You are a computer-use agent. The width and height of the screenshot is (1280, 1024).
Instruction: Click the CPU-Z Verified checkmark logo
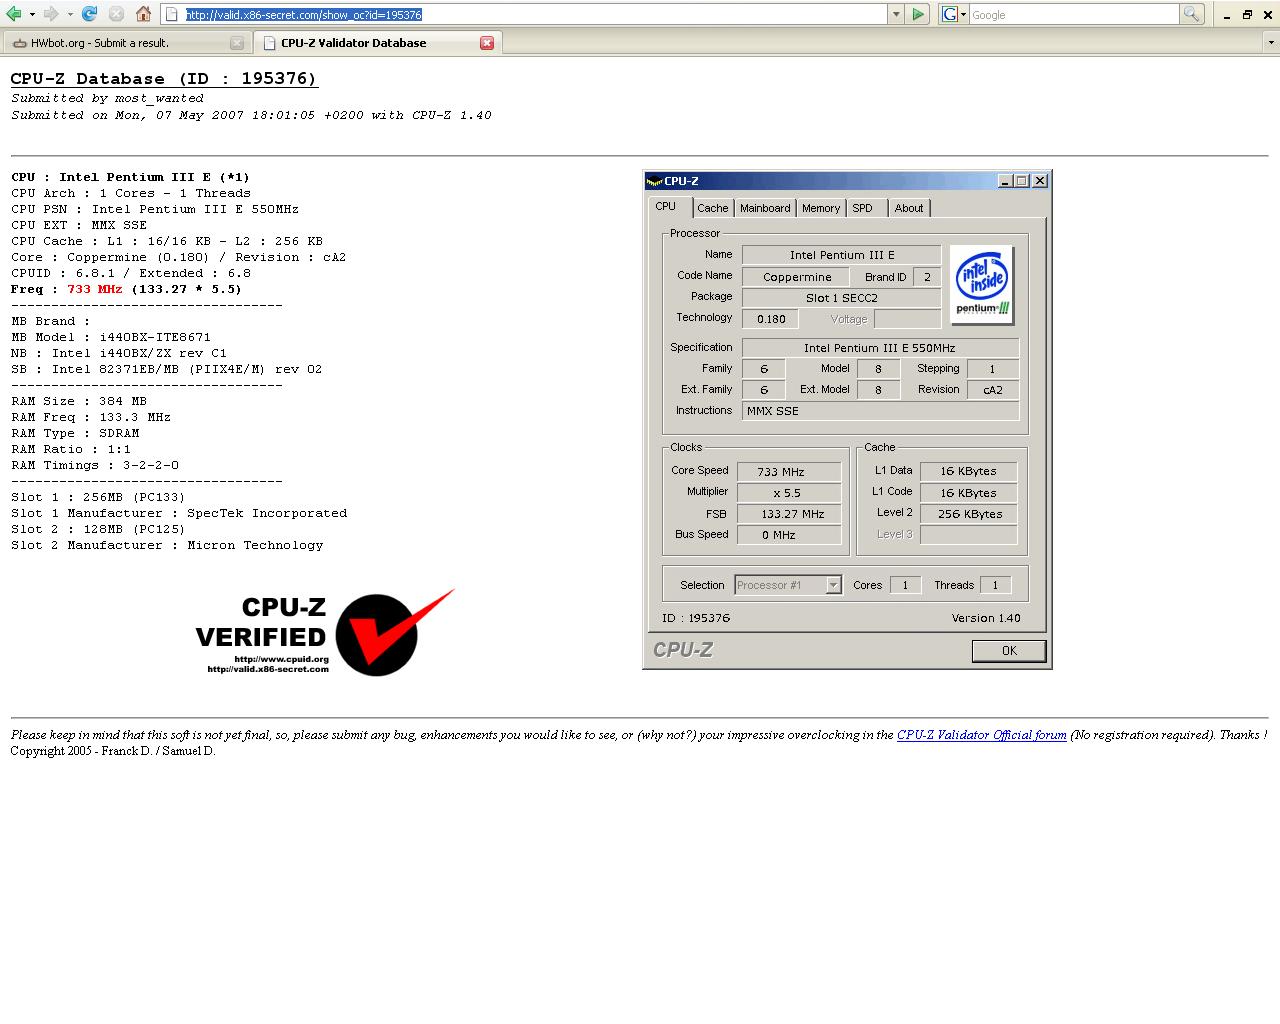(325, 632)
